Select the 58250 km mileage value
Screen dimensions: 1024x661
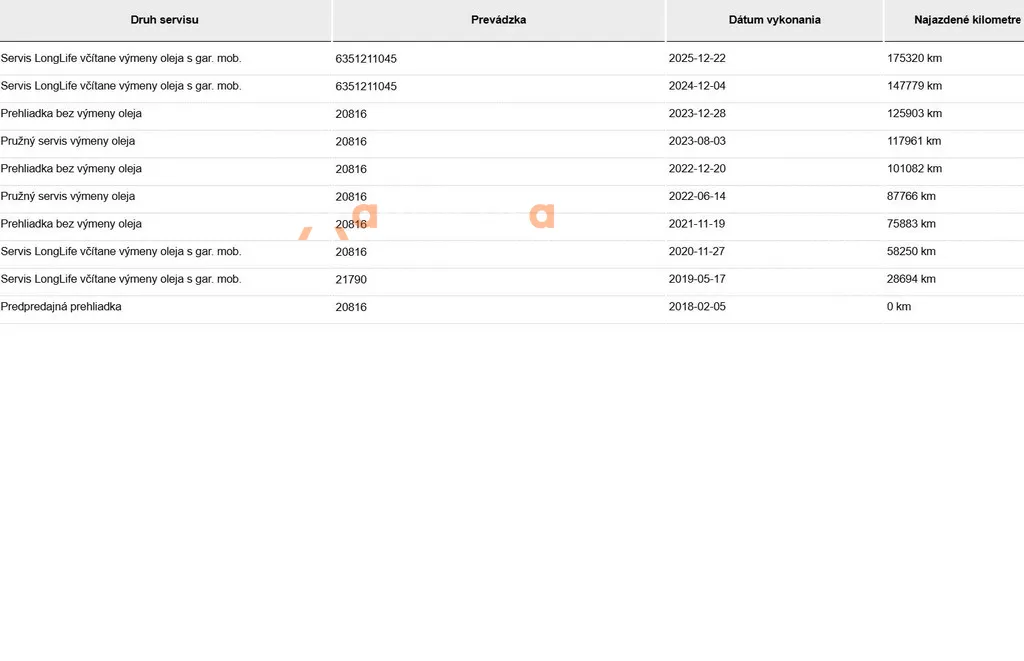[911, 251]
